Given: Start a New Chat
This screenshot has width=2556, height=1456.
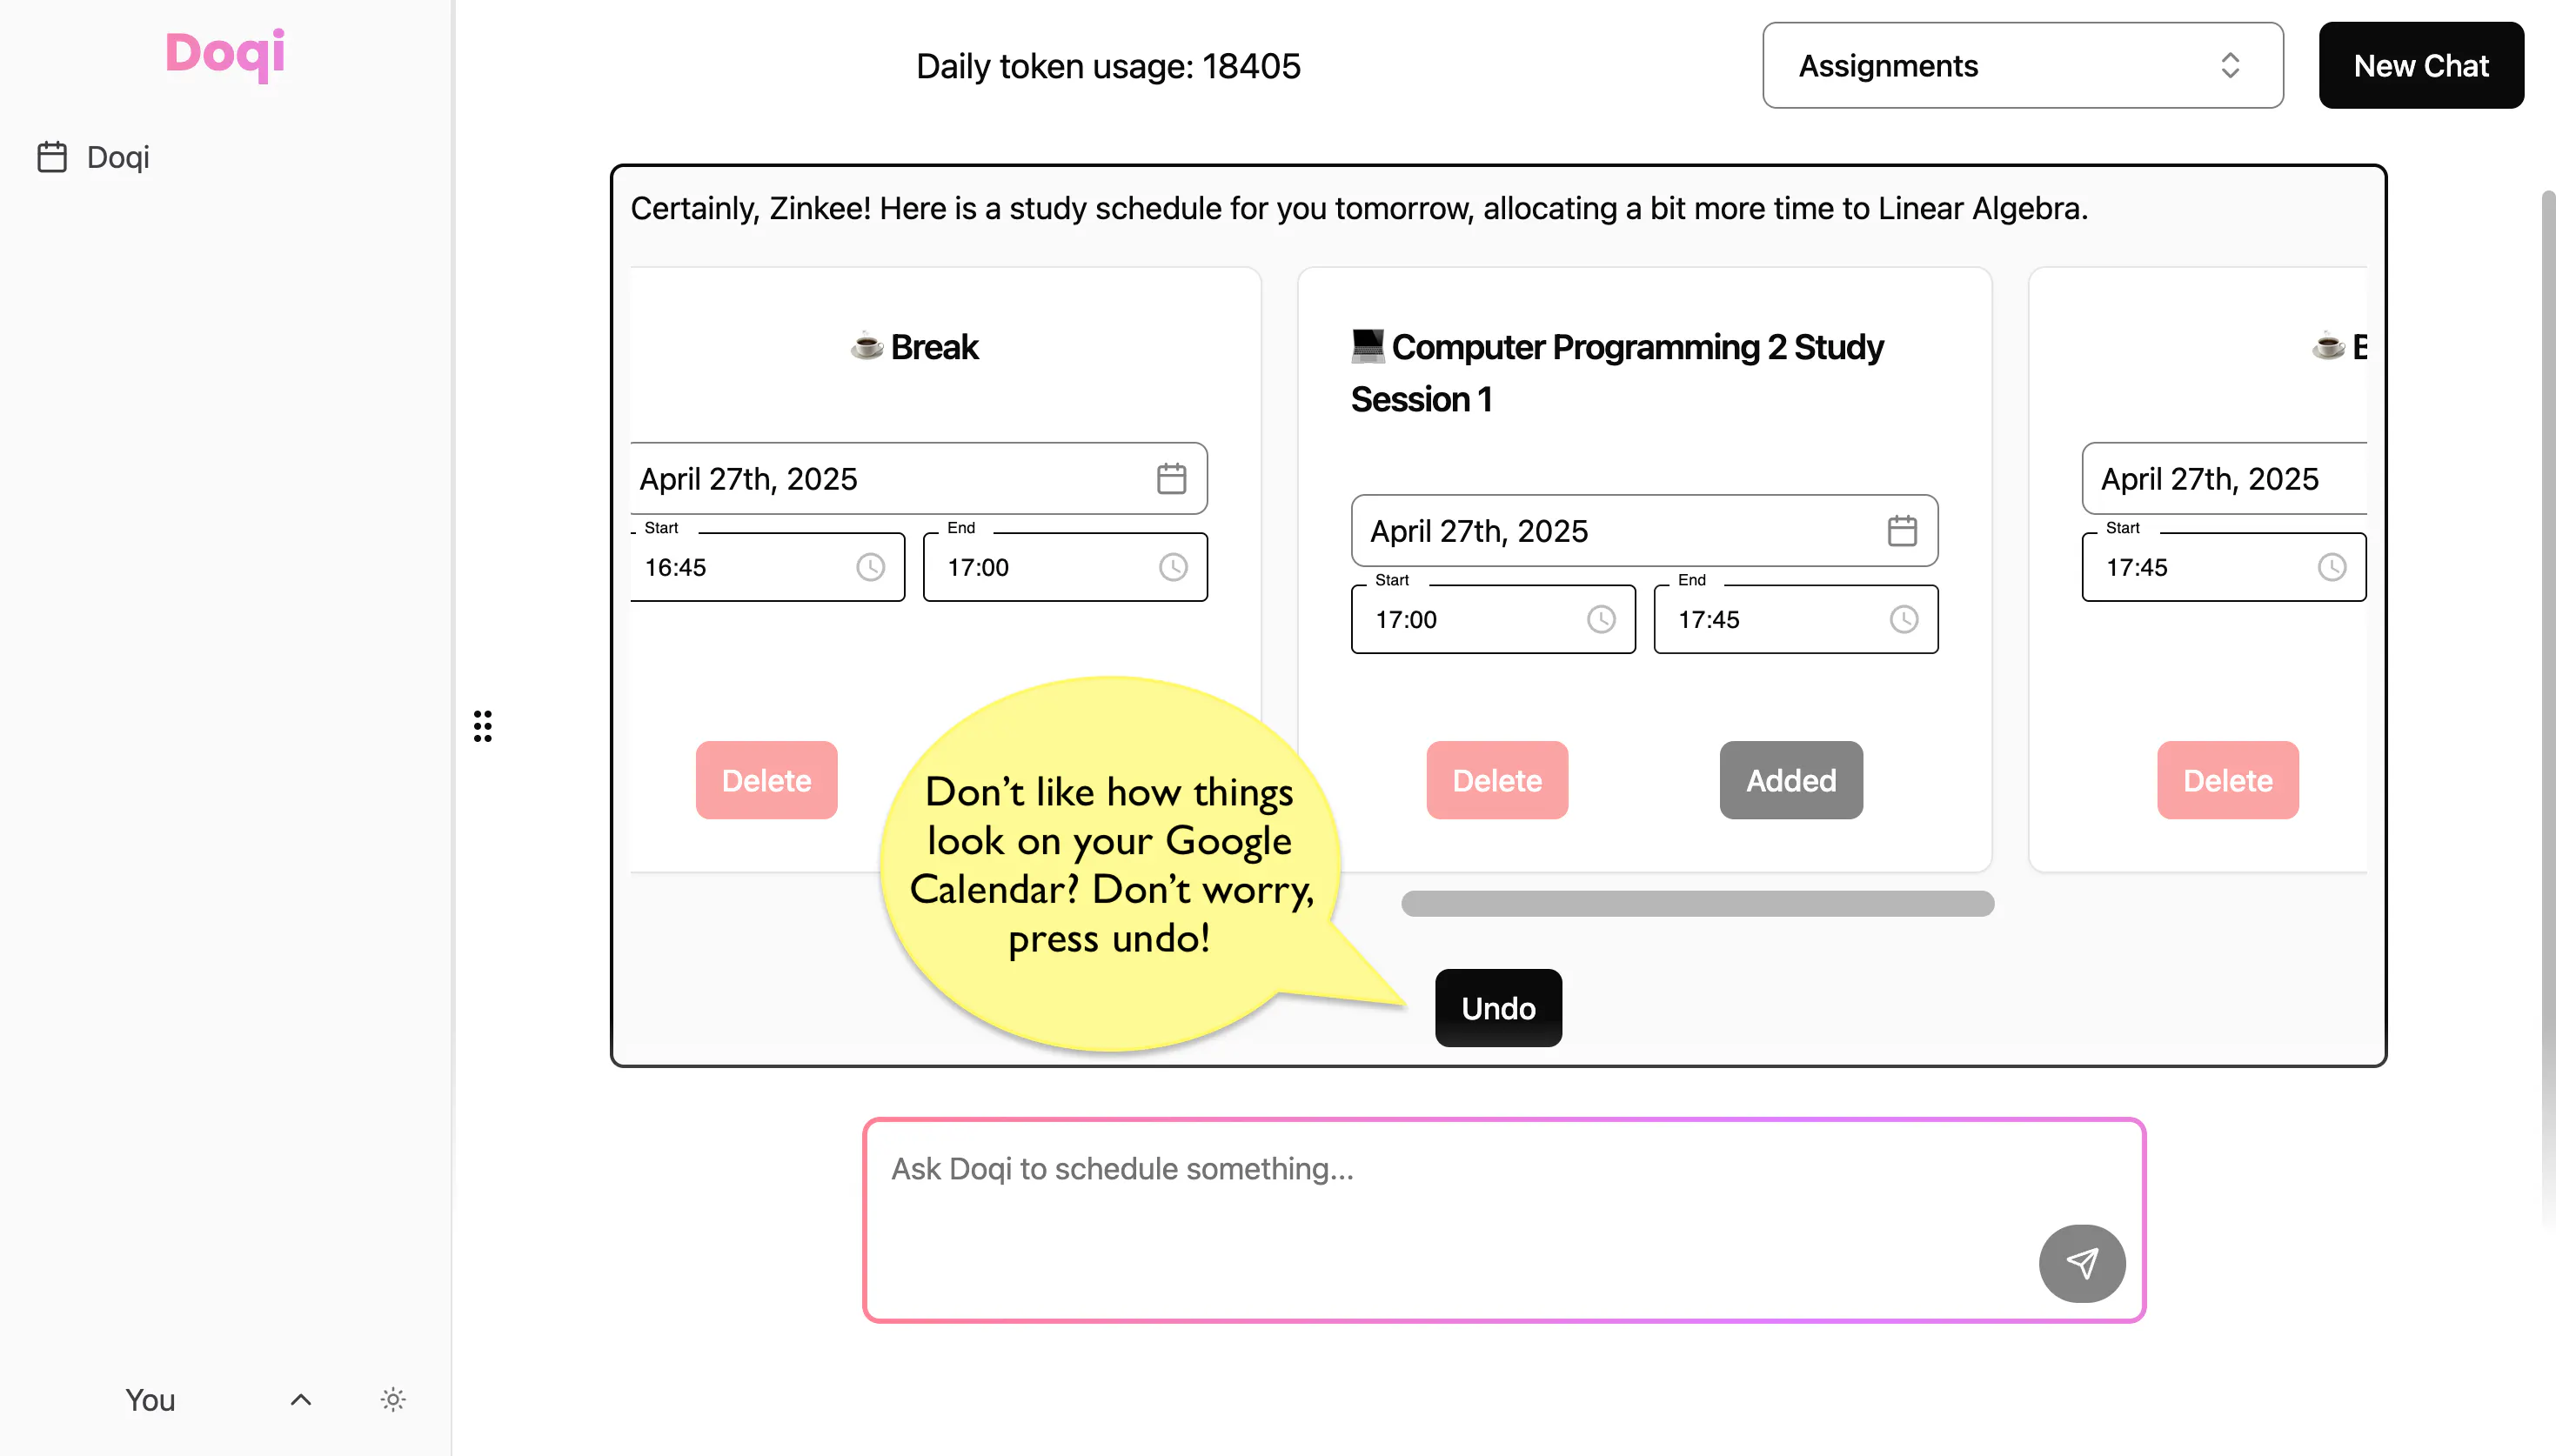Looking at the screenshot, I should coord(2420,66).
